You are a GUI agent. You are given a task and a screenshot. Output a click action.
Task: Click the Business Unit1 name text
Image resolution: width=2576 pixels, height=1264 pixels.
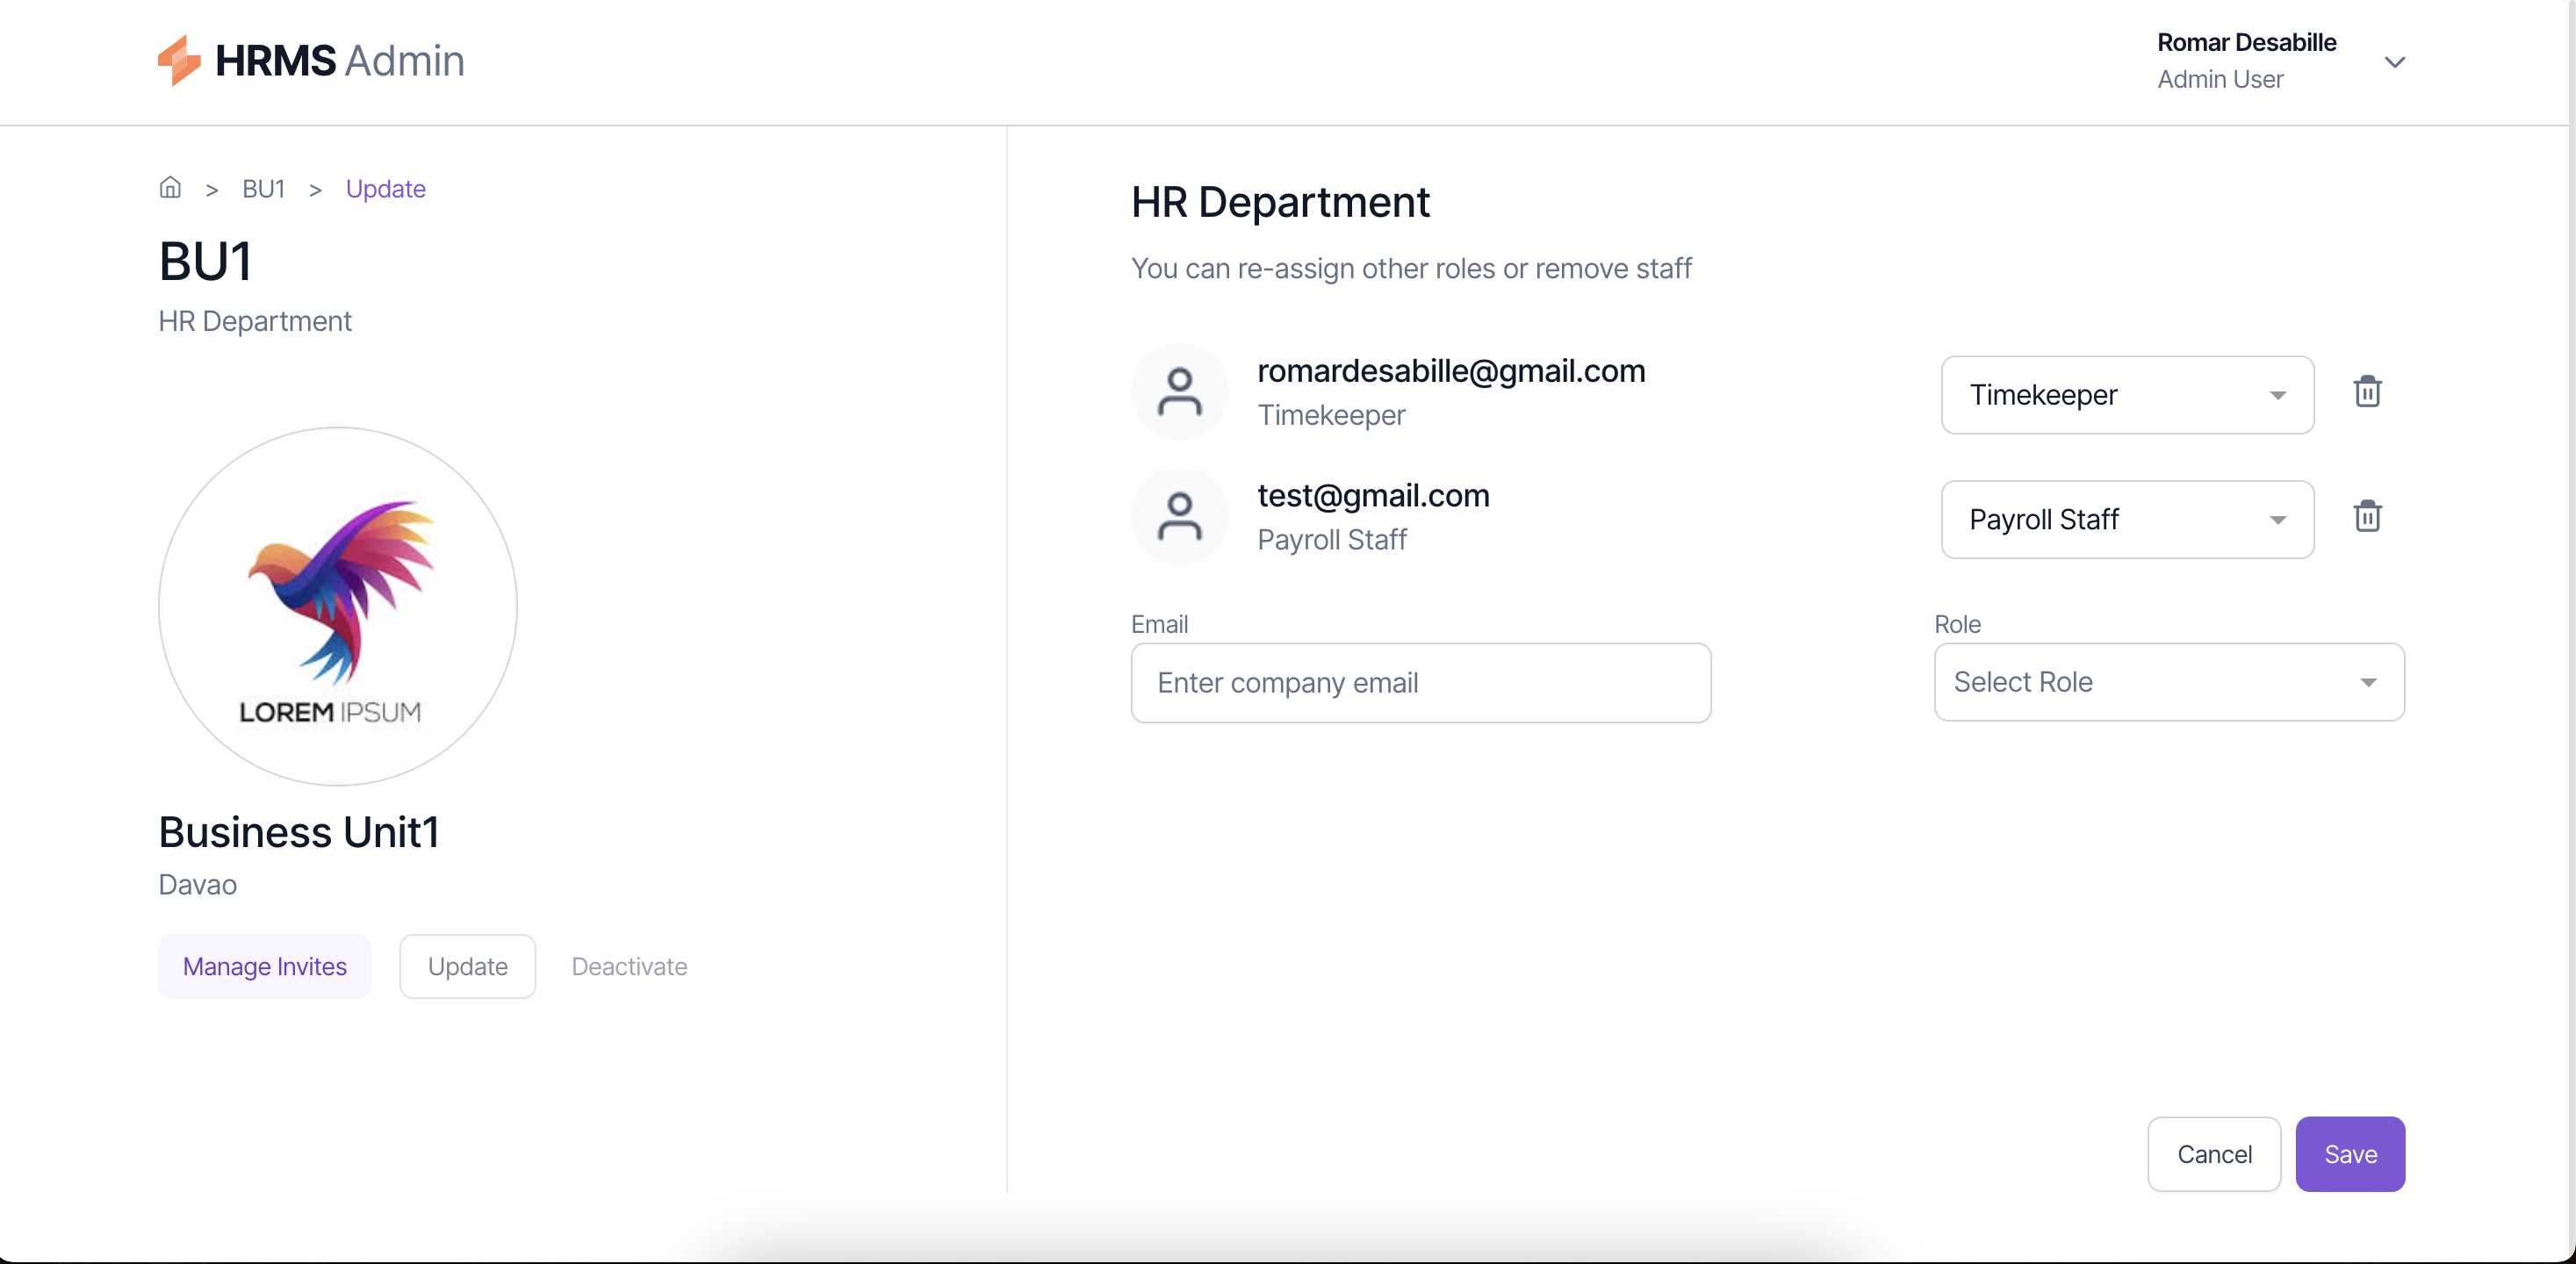[299, 832]
